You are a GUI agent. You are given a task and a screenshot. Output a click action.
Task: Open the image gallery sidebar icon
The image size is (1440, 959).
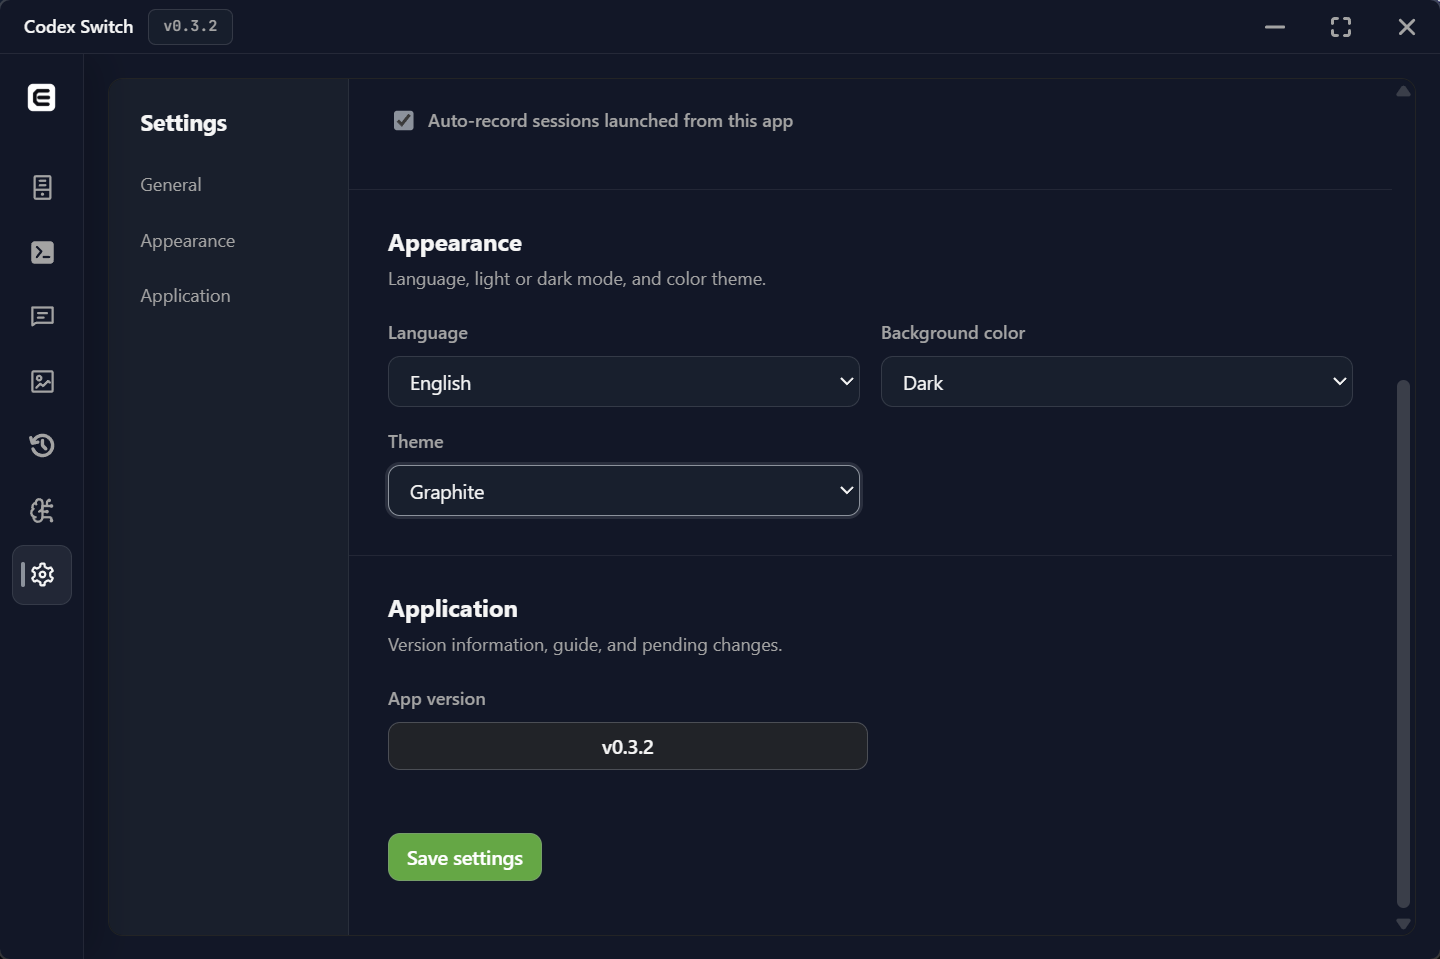point(42,381)
